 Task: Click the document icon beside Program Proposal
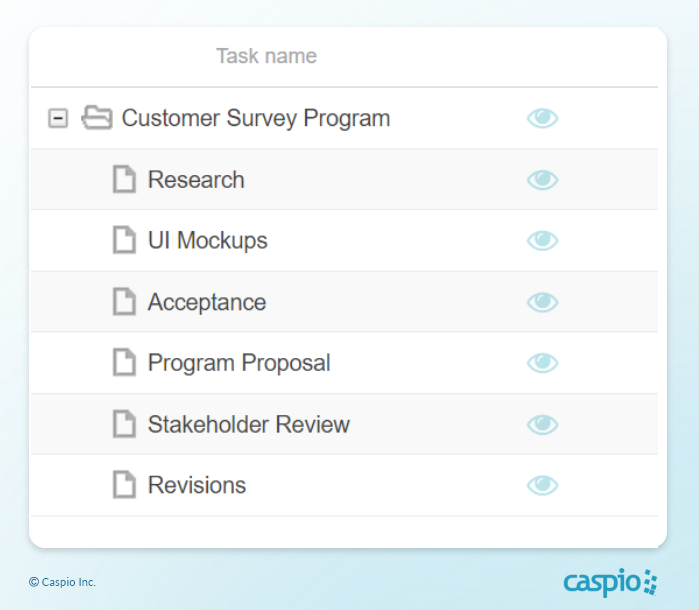tap(124, 363)
